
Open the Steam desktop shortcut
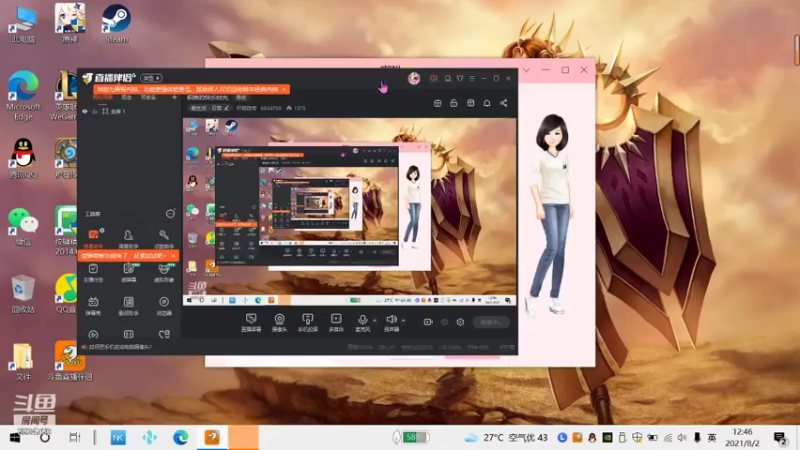pyautogui.click(x=116, y=23)
